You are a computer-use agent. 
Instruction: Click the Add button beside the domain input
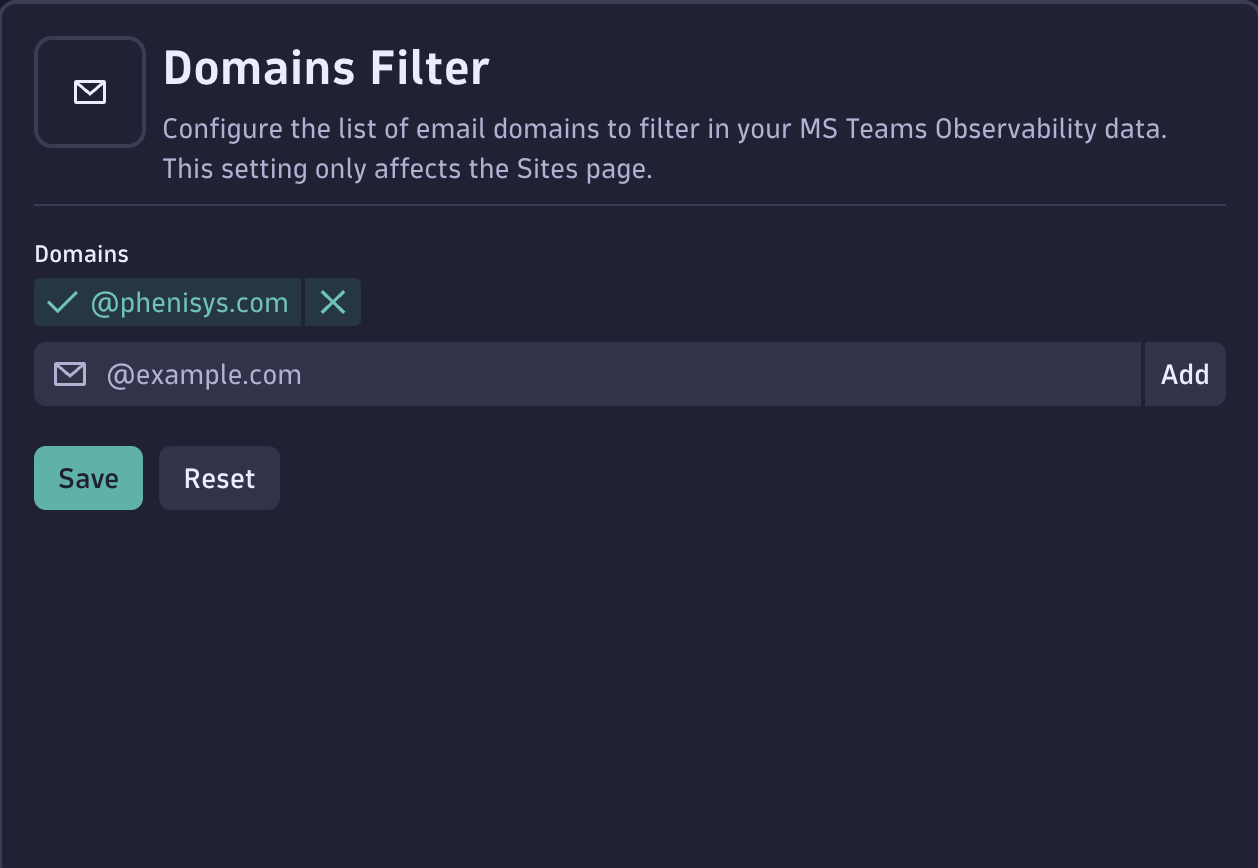click(x=1184, y=374)
